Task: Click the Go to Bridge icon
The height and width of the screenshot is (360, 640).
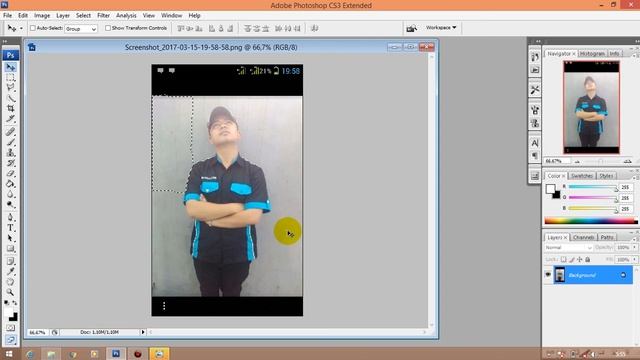Action: (x=411, y=28)
